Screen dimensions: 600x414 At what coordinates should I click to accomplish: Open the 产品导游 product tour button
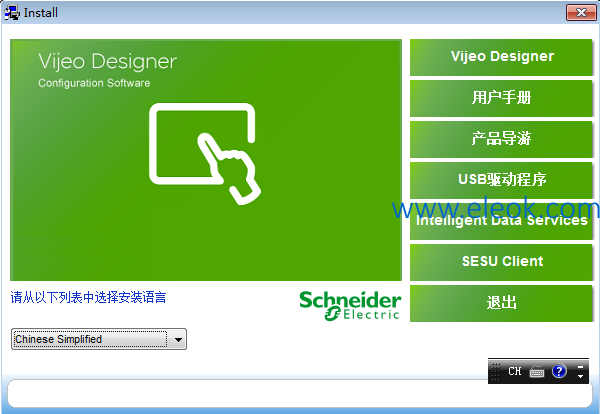click(501, 139)
